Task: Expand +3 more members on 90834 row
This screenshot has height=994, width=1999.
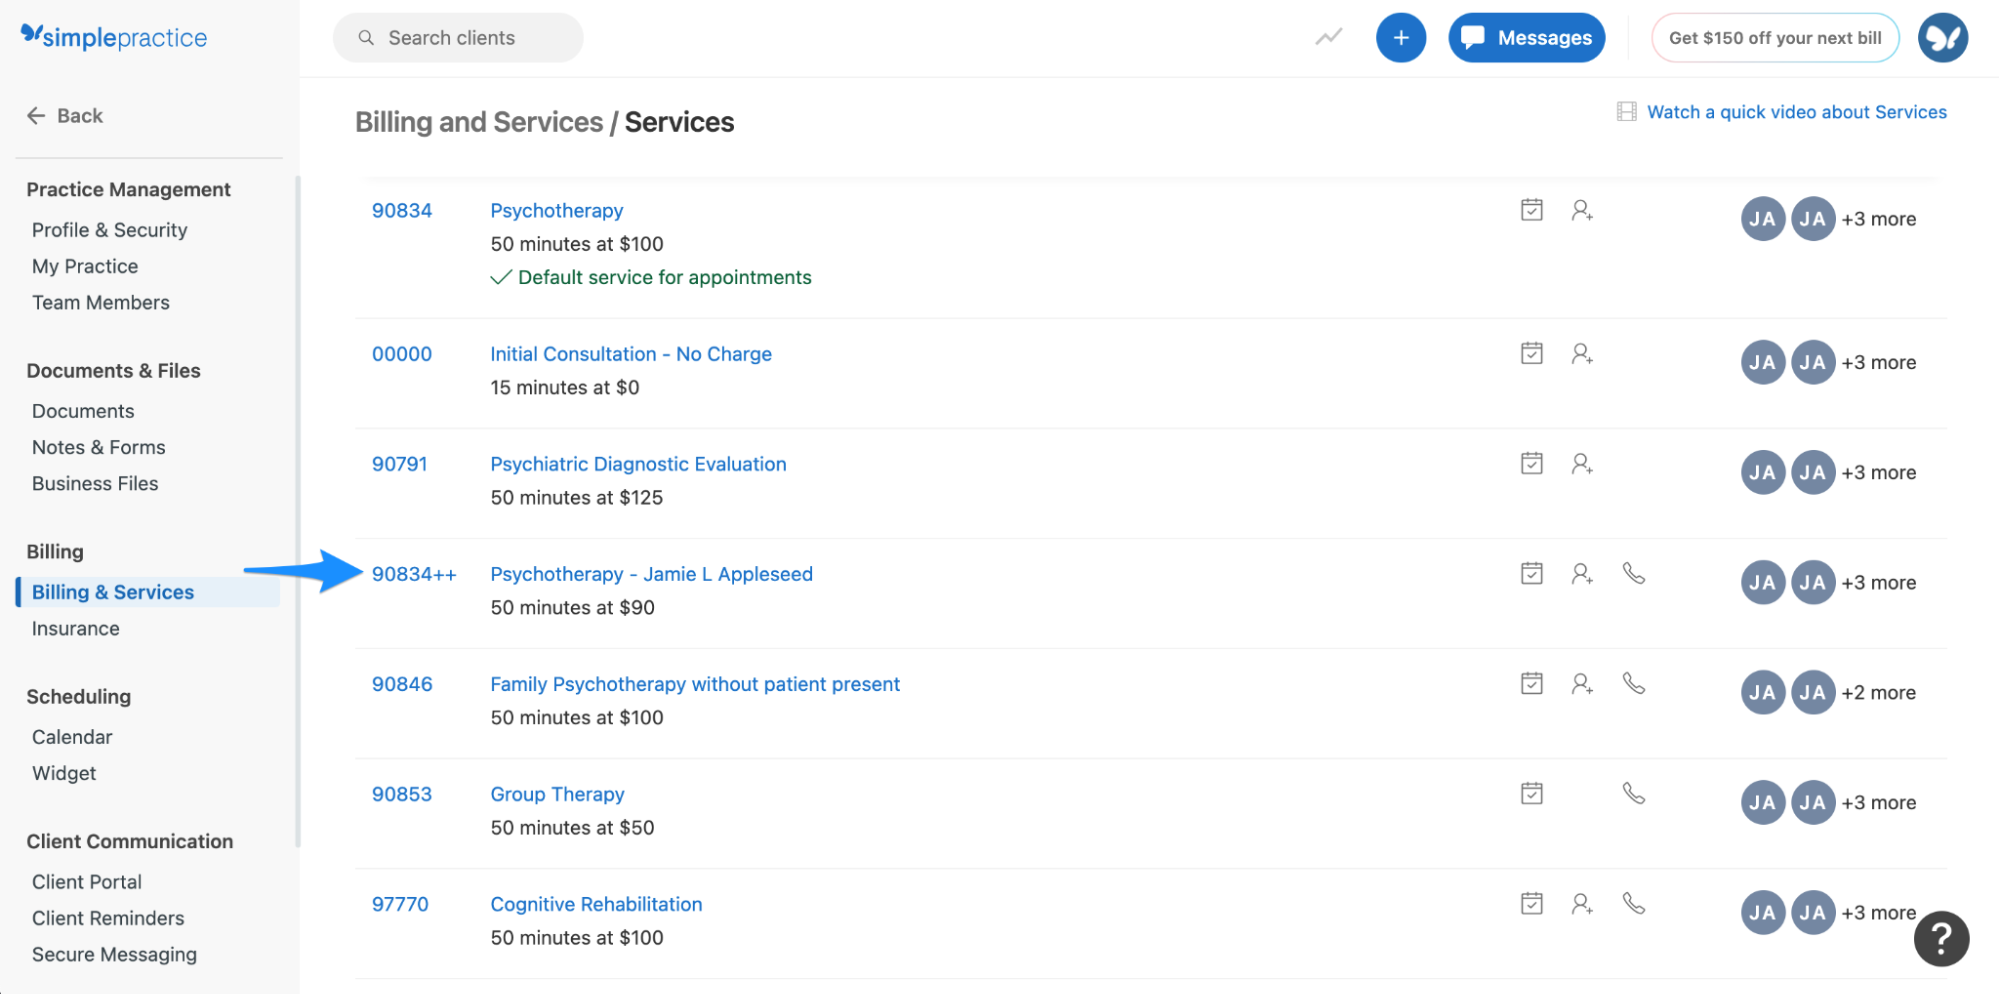Action: pyautogui.click(x=1879, y=218)
